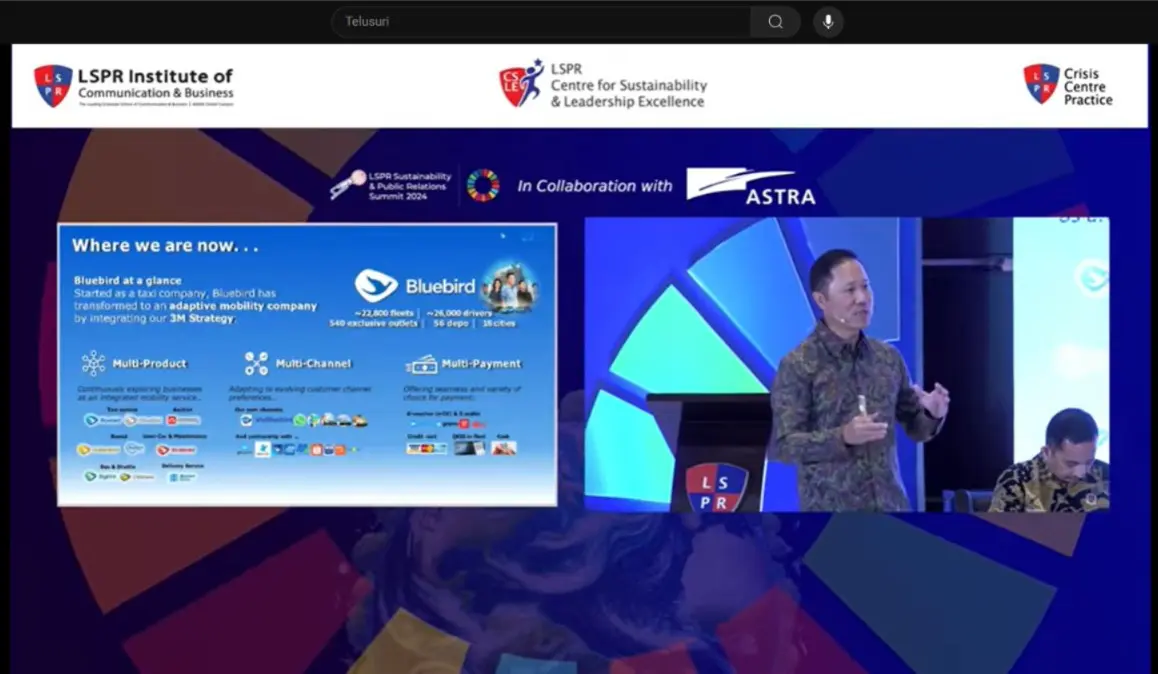1158x674 pixels.
Task: Click the "LSPR Centre for Sustainability & Leadership Excellence" text
Action: [628, 86]
